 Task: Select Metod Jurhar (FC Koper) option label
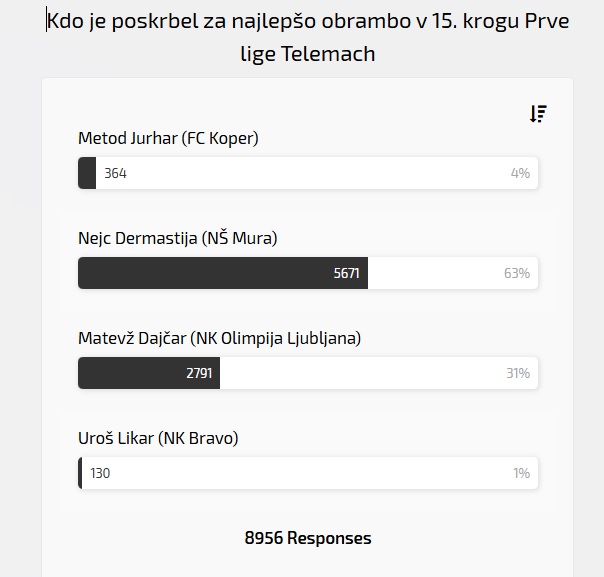(x=168, y=139)
